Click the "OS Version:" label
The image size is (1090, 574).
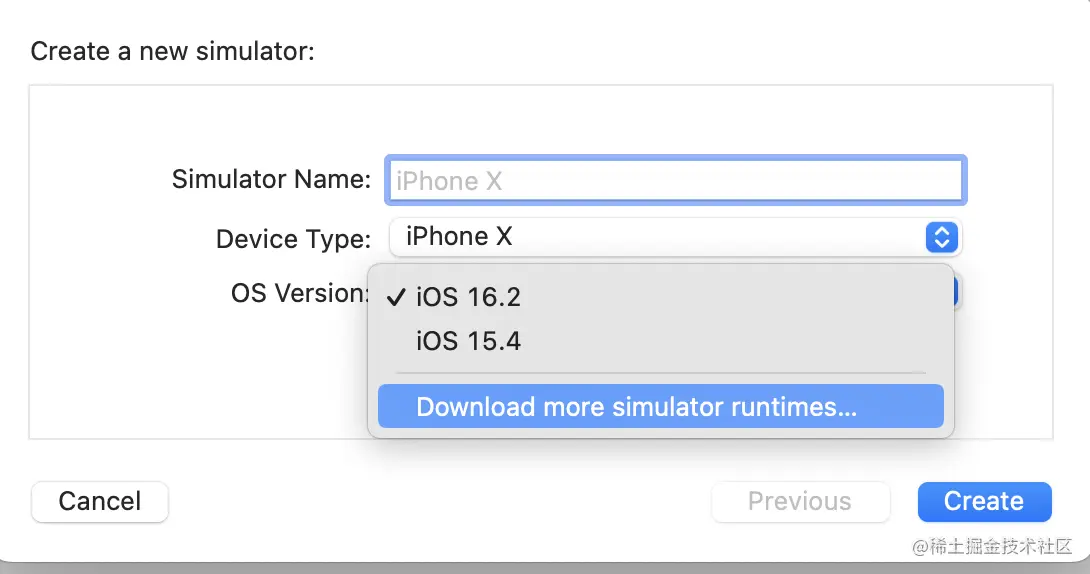click(300, 293)
